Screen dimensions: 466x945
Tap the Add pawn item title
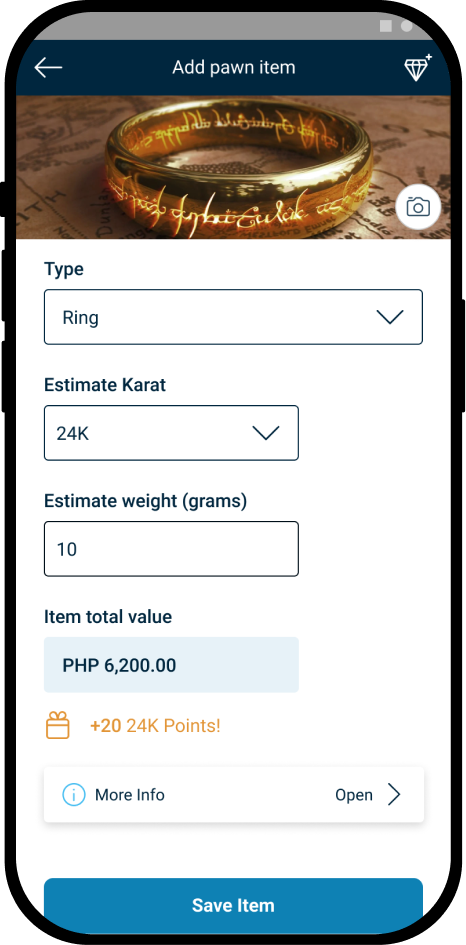pyautogui.click(x=234, y=67)
